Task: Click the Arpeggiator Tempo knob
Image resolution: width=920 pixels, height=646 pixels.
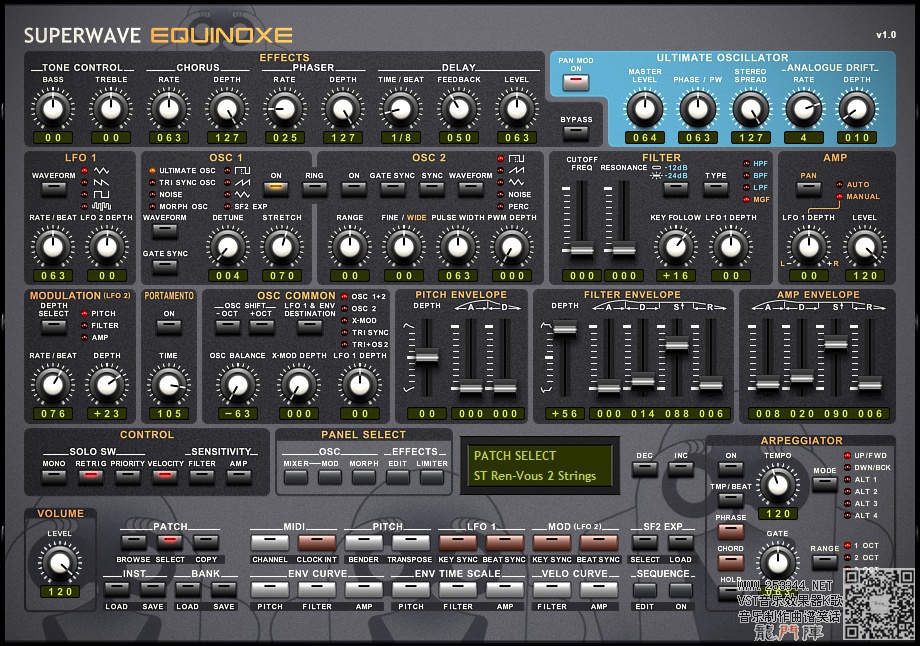Action: (x=778, y=484)
